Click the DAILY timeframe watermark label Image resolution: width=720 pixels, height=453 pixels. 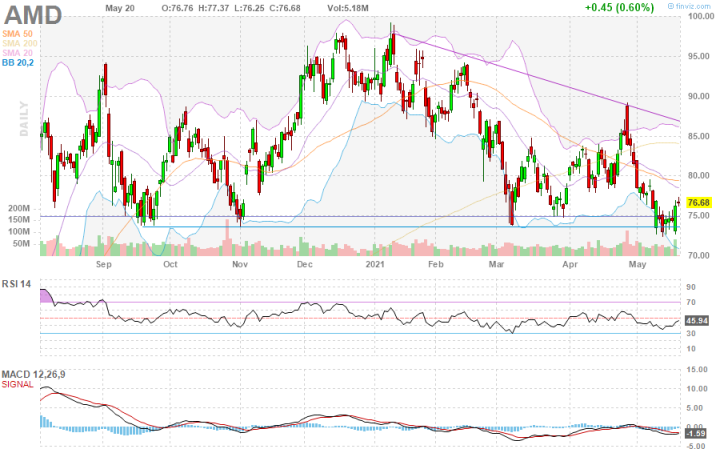(24, 119)
